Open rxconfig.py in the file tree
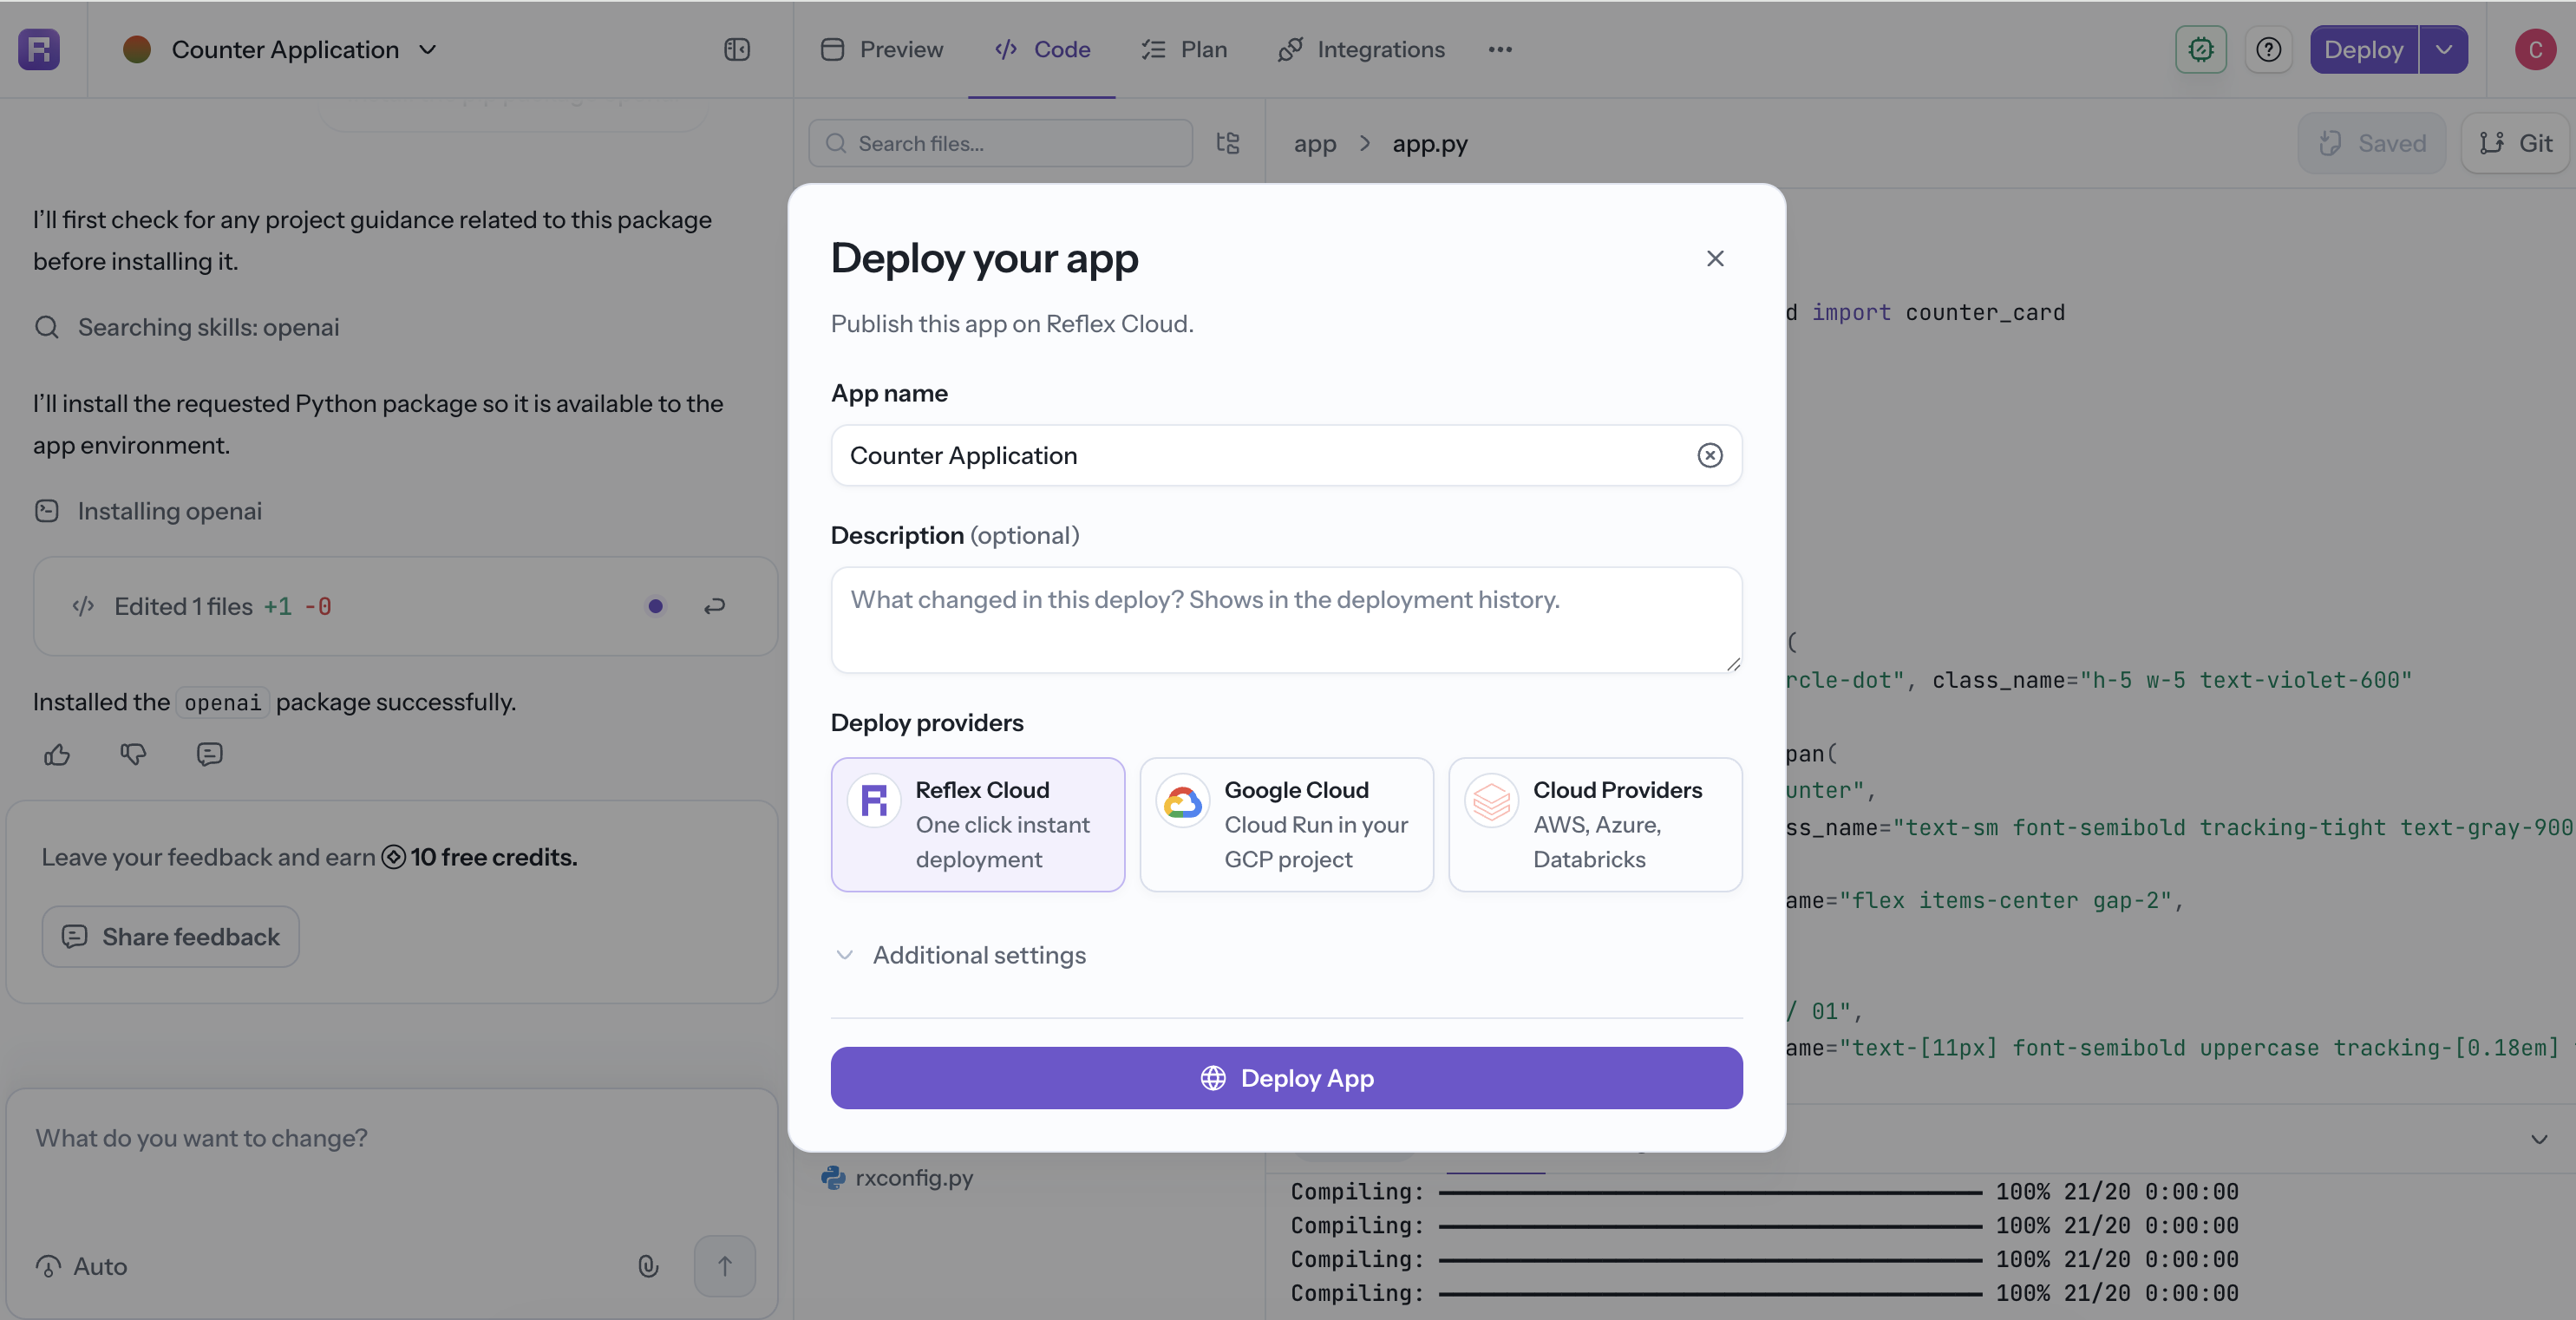Viewport: 2576px width, 1320px height. [897, 1177]
